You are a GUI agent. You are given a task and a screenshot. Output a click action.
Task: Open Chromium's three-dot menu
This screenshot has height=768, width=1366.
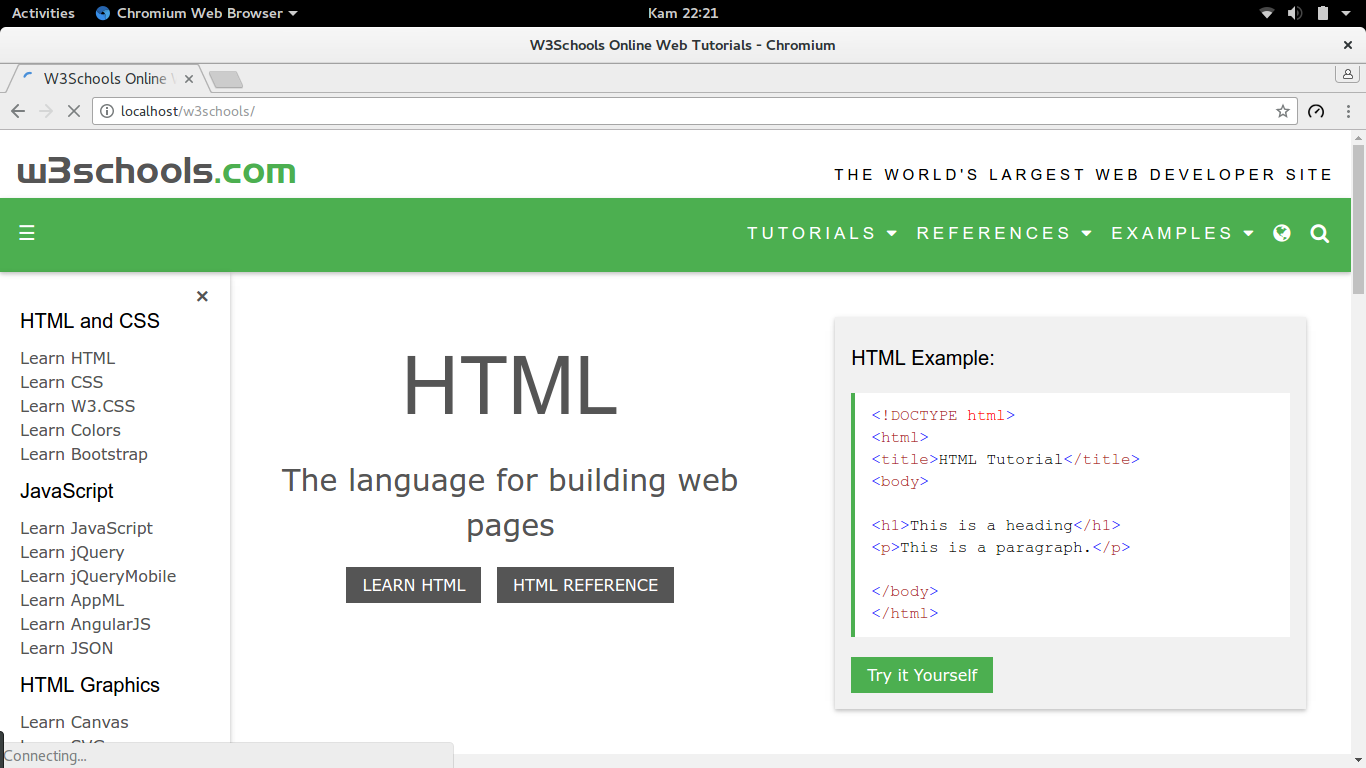click(1349, 111)
